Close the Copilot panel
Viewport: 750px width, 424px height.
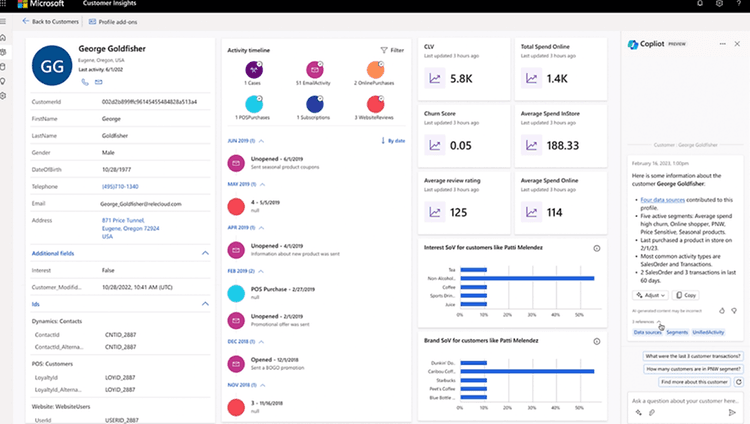[740, 44]
